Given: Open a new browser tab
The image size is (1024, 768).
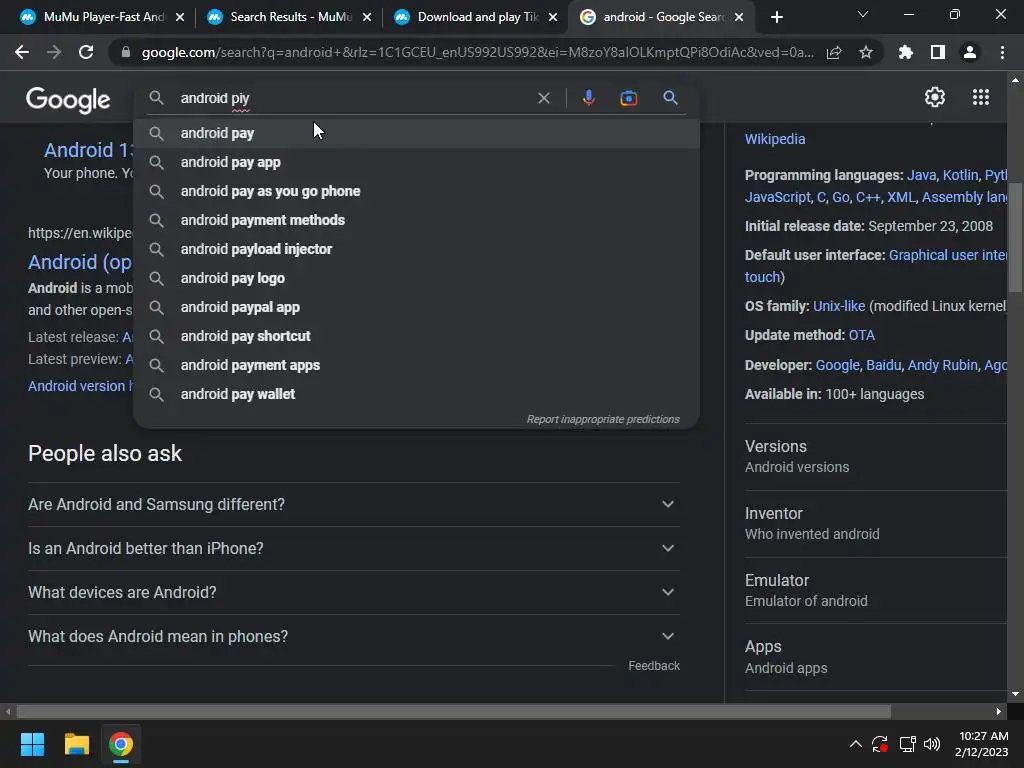Looking at the screenshot, I should click(776, 17).
